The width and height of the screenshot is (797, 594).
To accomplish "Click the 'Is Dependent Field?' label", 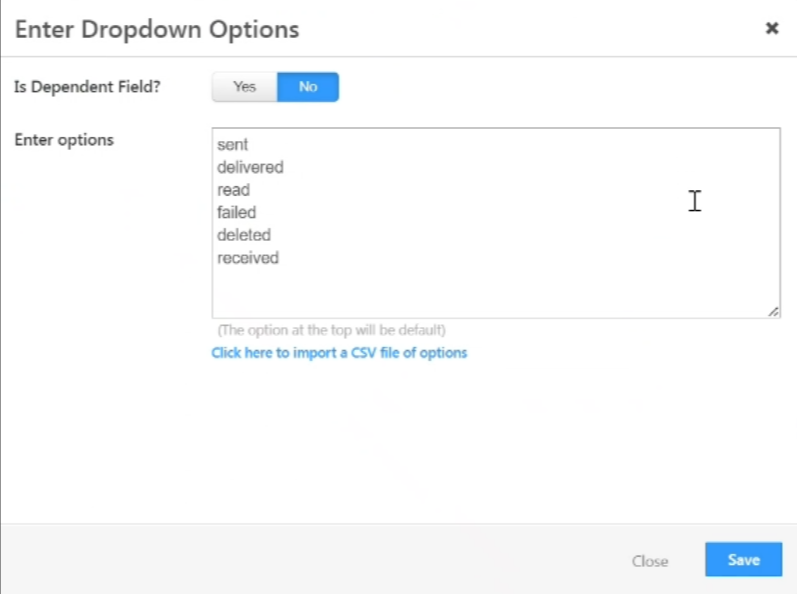I will [87, 87].
